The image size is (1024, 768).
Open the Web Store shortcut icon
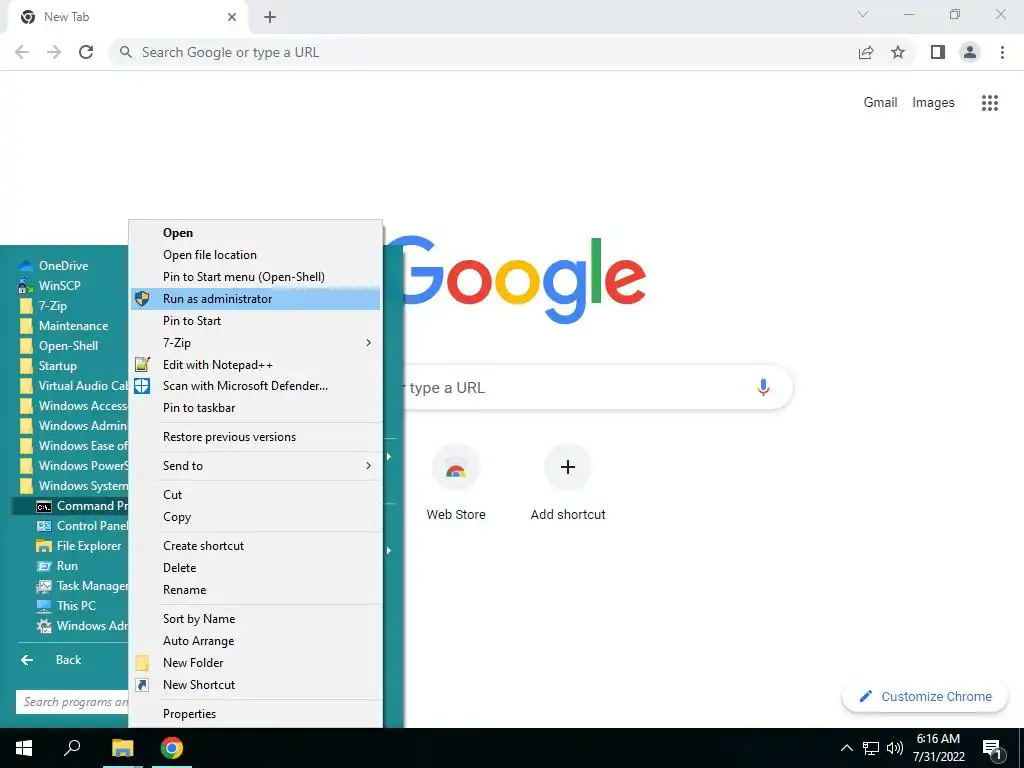(x=456, y=467)
